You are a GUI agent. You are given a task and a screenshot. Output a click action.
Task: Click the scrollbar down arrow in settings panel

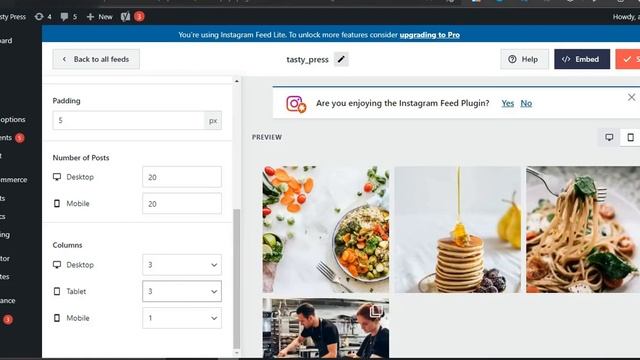point(237,353)
